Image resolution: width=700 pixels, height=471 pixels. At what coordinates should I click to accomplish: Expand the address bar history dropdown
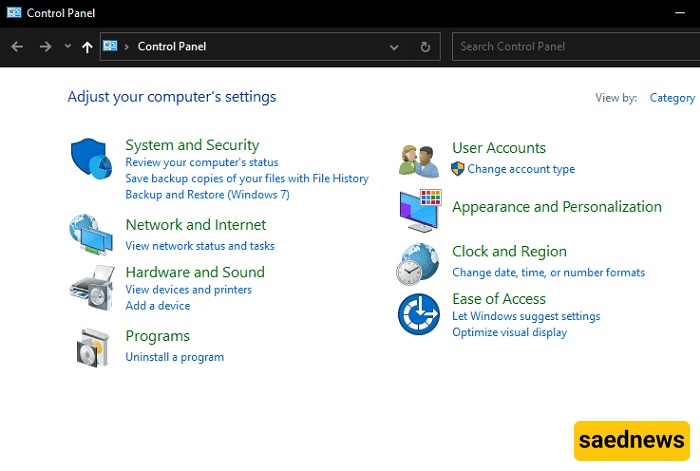click(x=394, y=47)
